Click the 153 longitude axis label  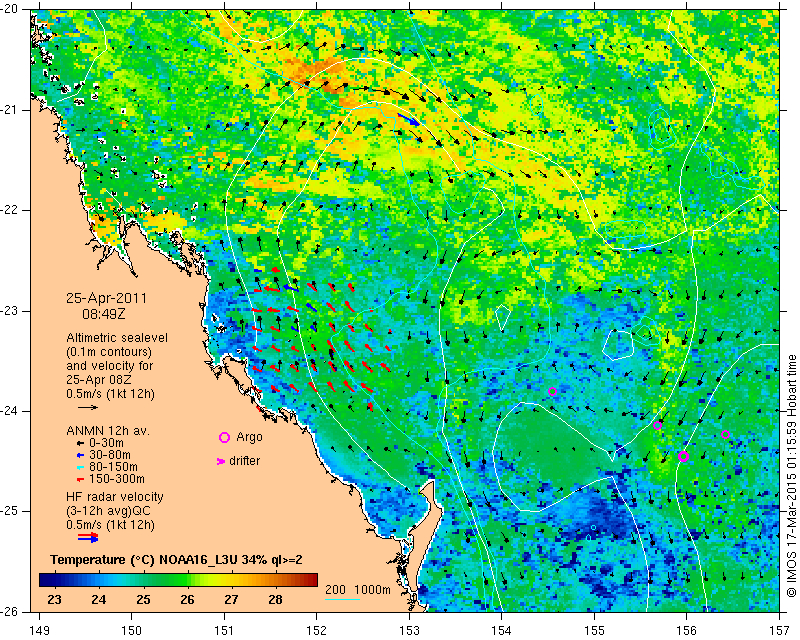(x=409, y=631)
